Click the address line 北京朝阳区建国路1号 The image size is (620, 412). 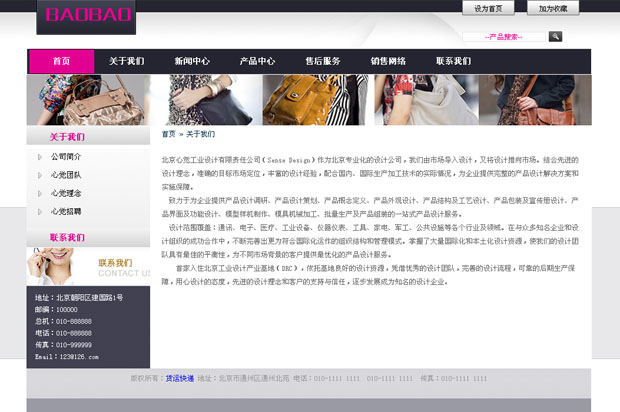(79, 297)
